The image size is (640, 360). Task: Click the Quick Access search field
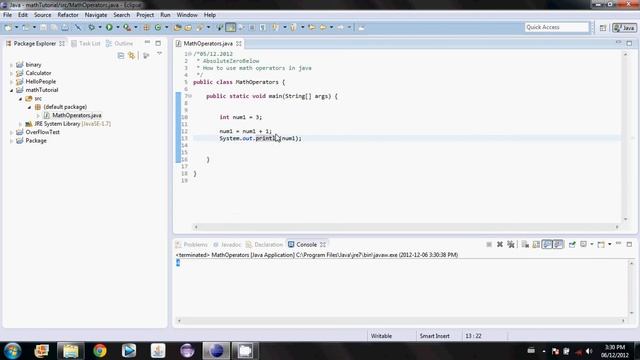tap(556, 27)
